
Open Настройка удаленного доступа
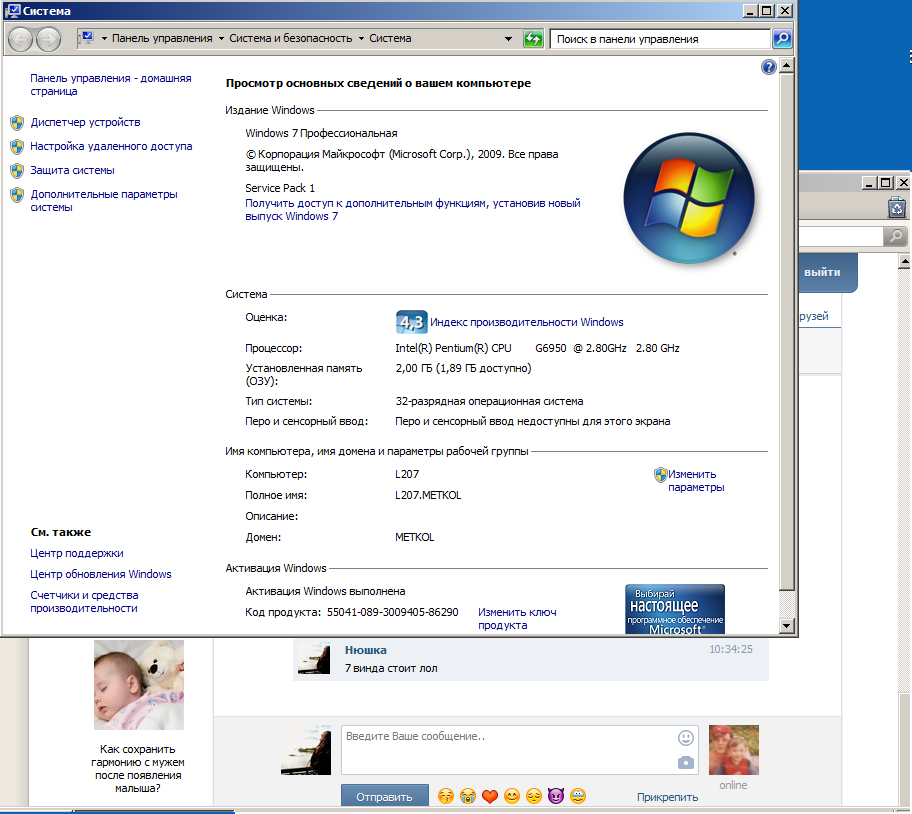[111, 147]
